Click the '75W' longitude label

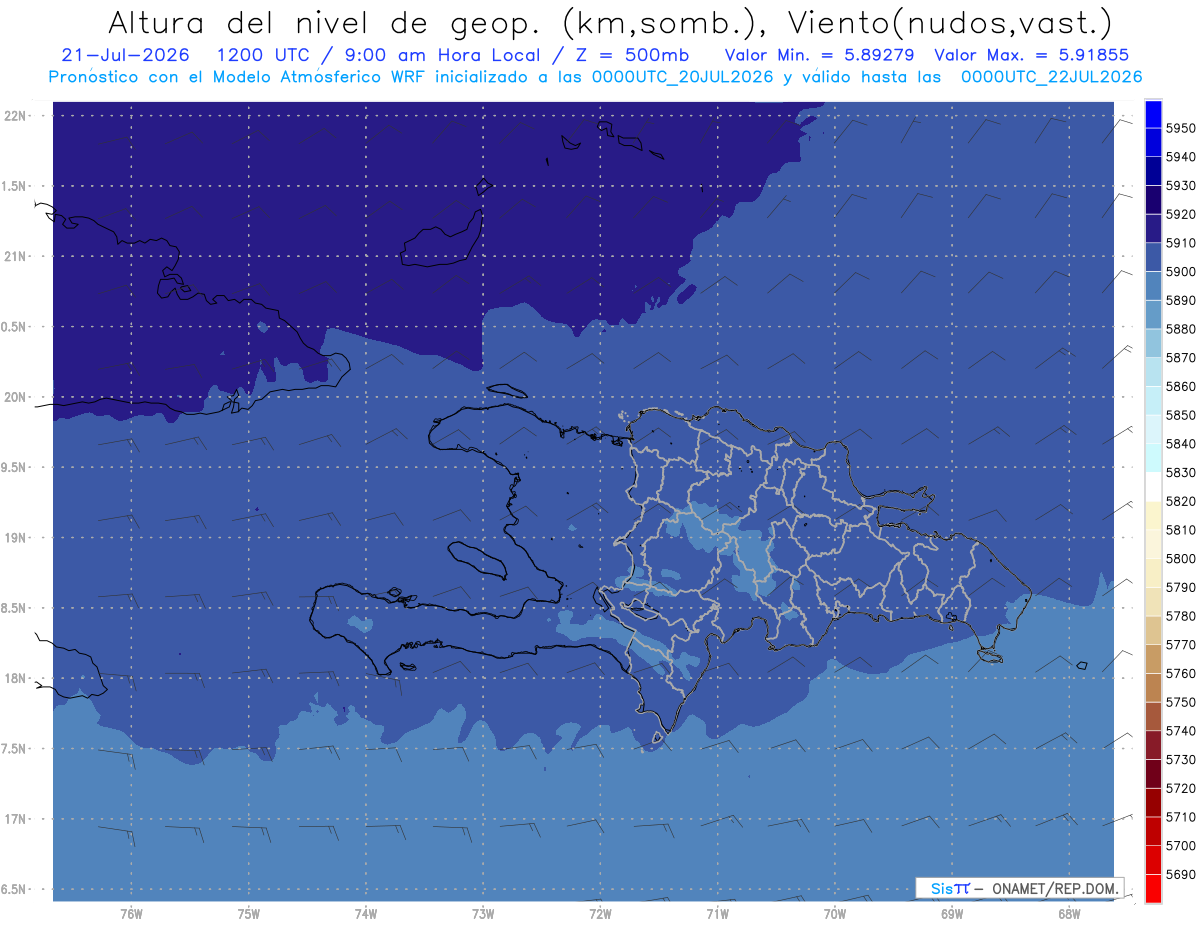point(249,914)
